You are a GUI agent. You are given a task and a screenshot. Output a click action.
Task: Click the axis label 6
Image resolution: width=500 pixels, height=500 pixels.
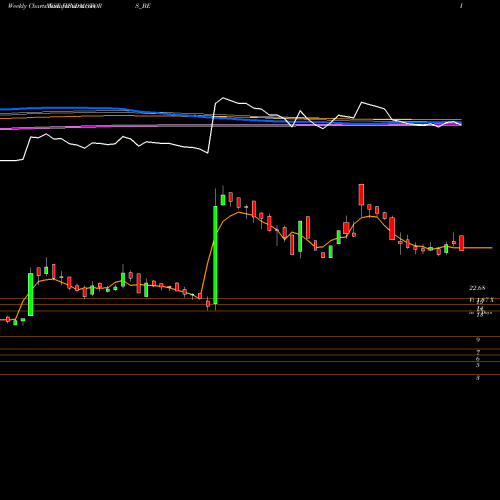(x=478, y=359)
